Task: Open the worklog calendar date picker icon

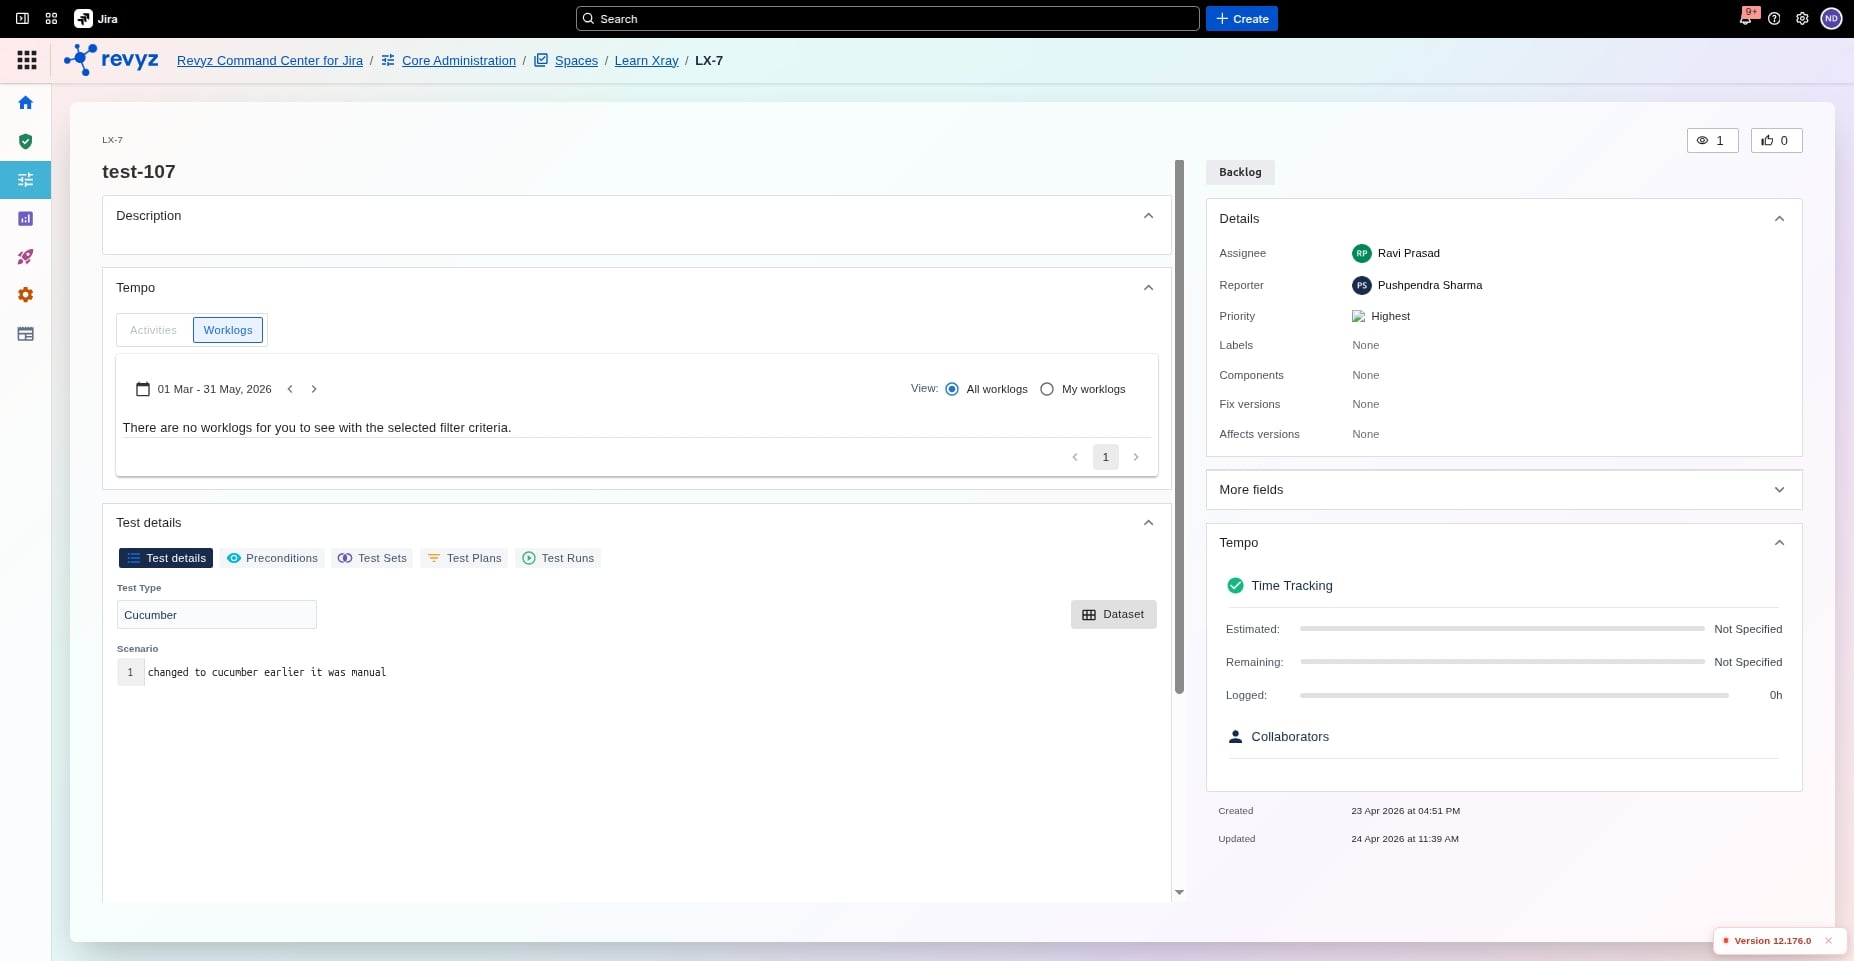Action: click(x=143, y=389)
